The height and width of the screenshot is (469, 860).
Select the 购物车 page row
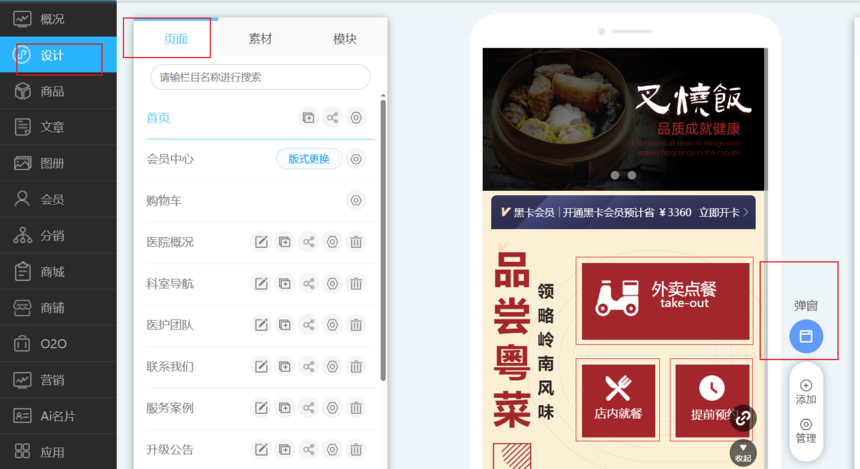click(x=260, y=201)
